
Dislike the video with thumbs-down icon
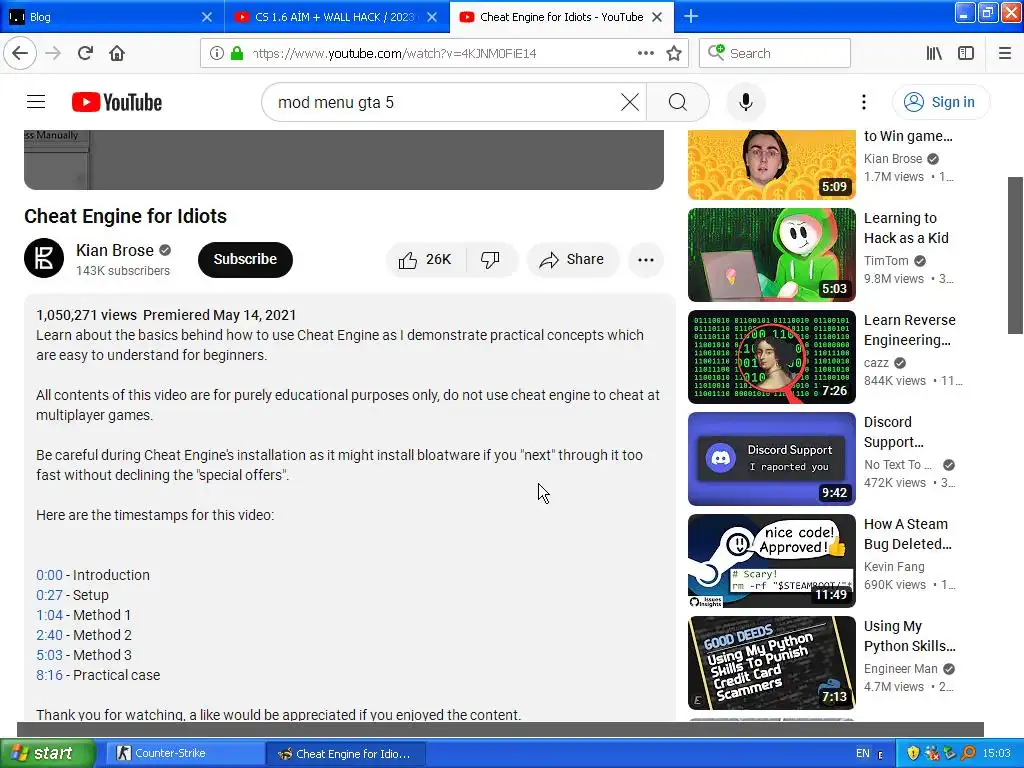pos(490,259)
